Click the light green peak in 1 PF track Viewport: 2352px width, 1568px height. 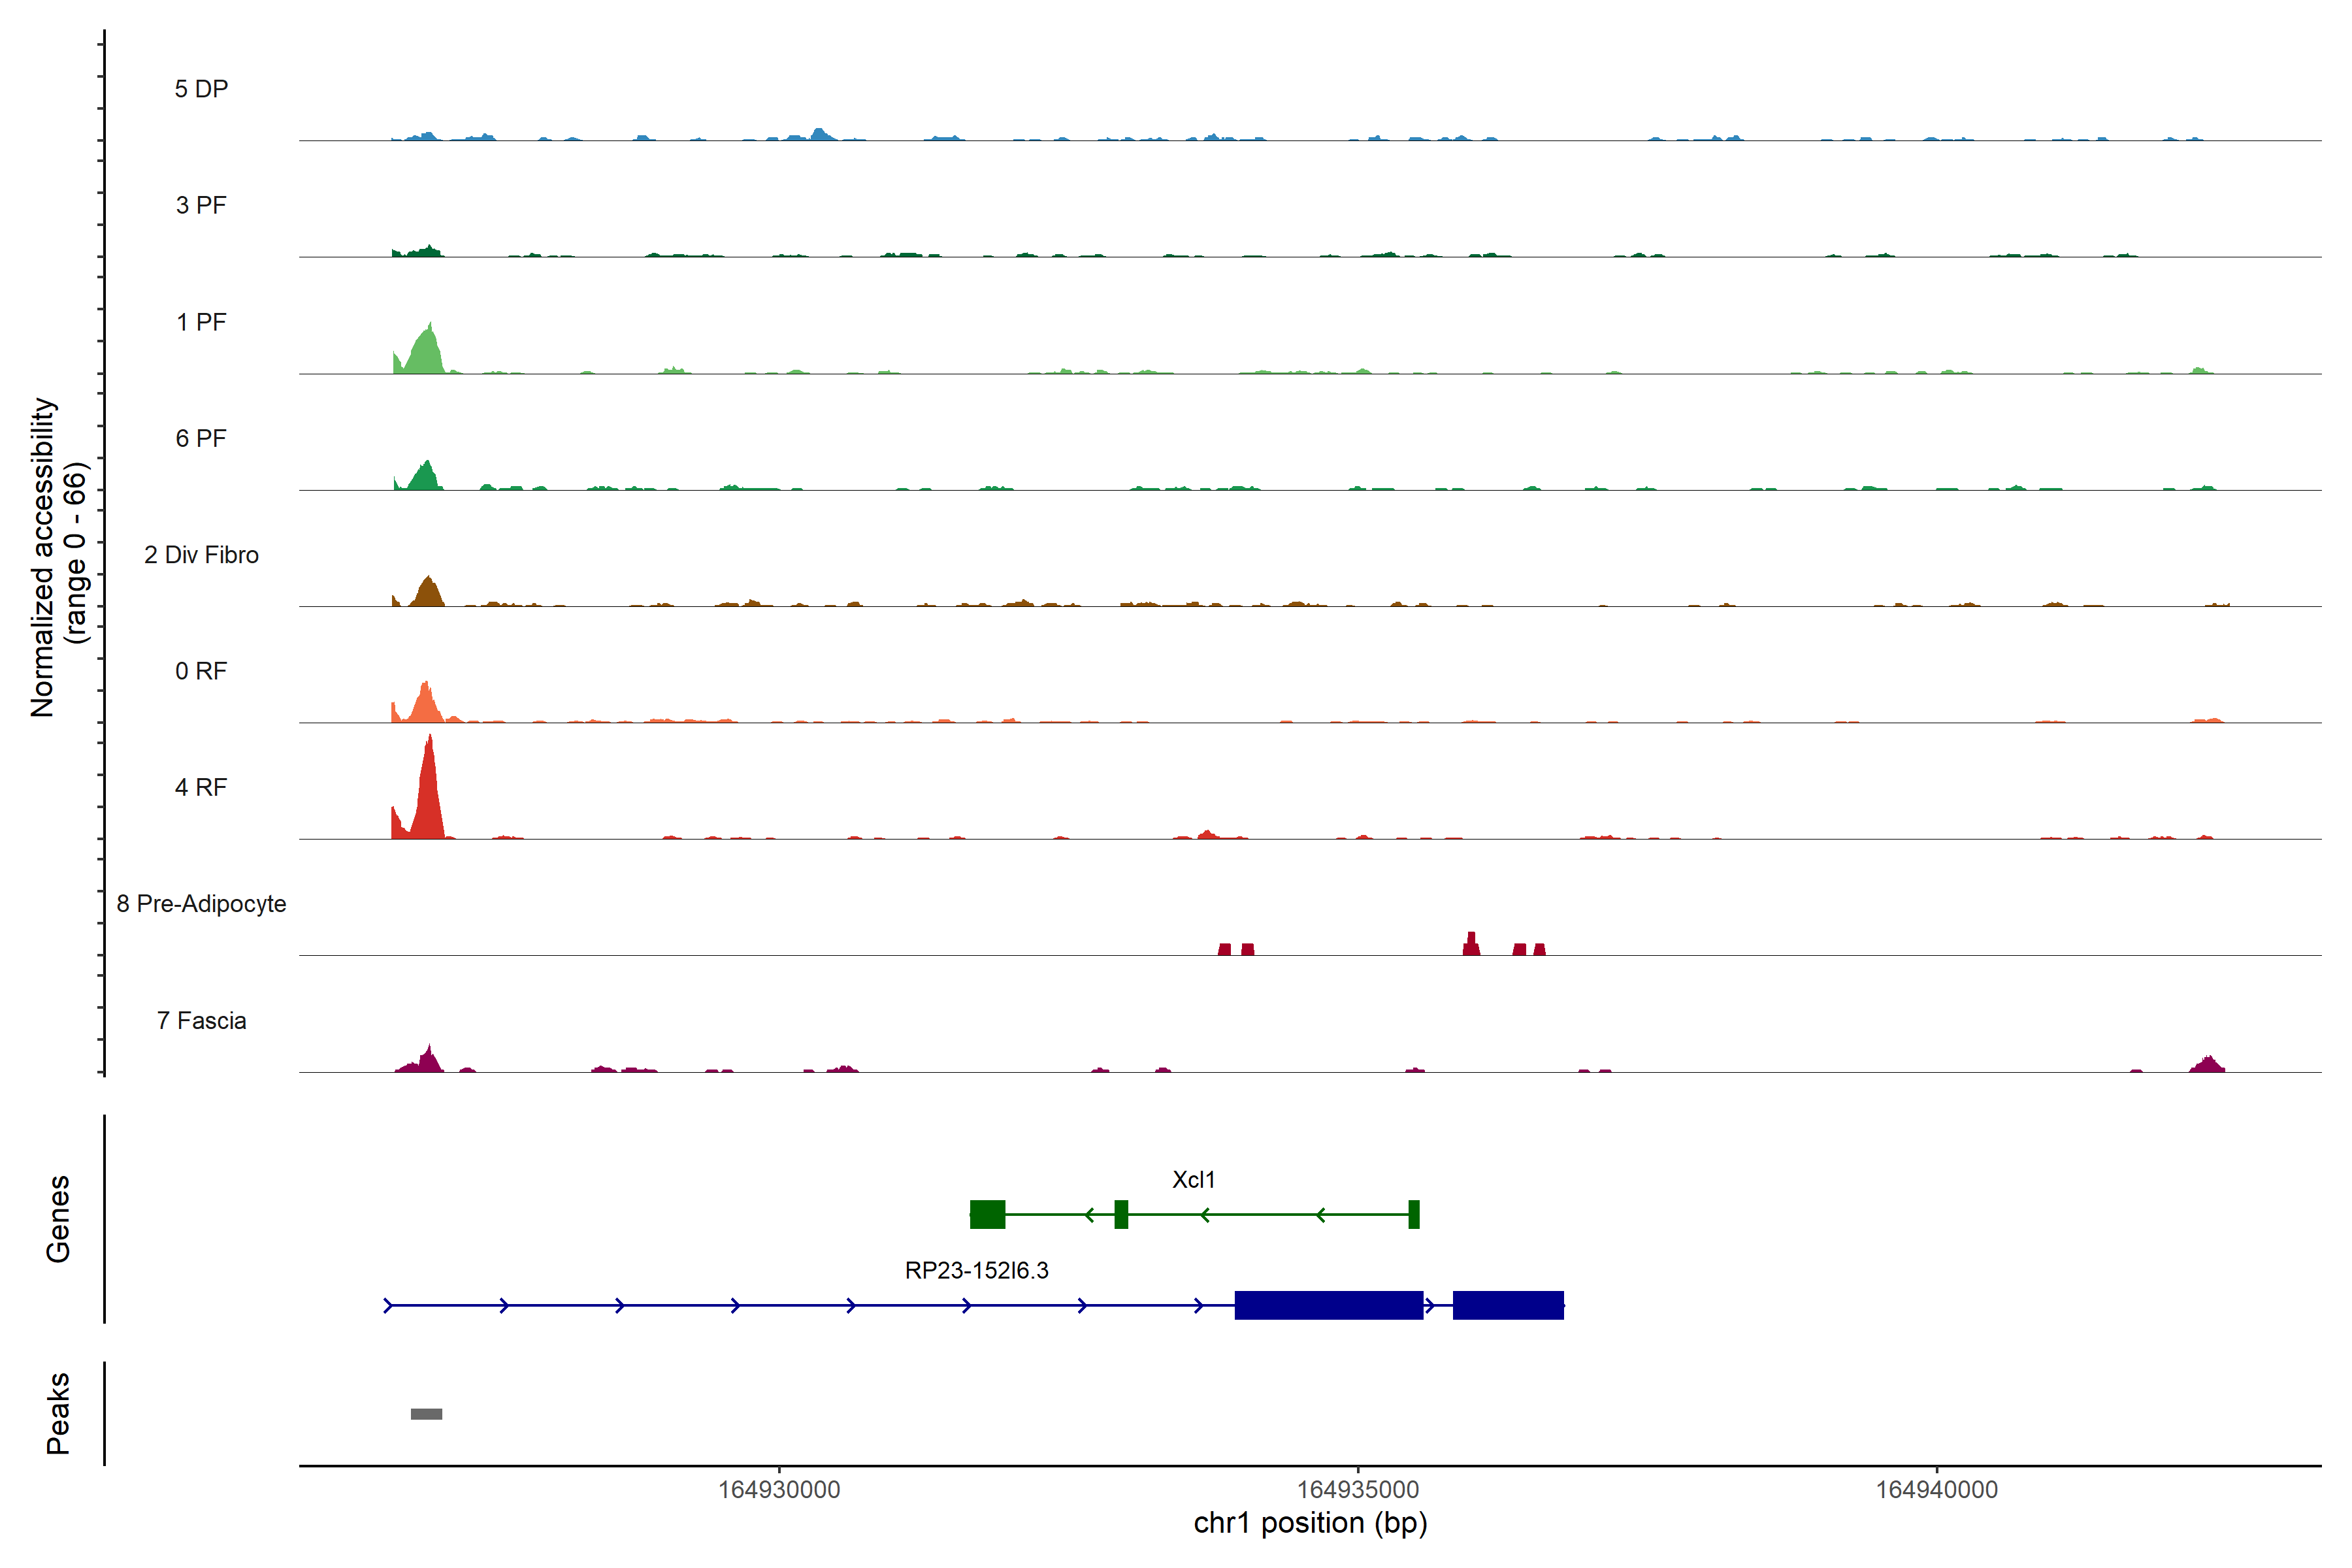[x=427, y=353]
